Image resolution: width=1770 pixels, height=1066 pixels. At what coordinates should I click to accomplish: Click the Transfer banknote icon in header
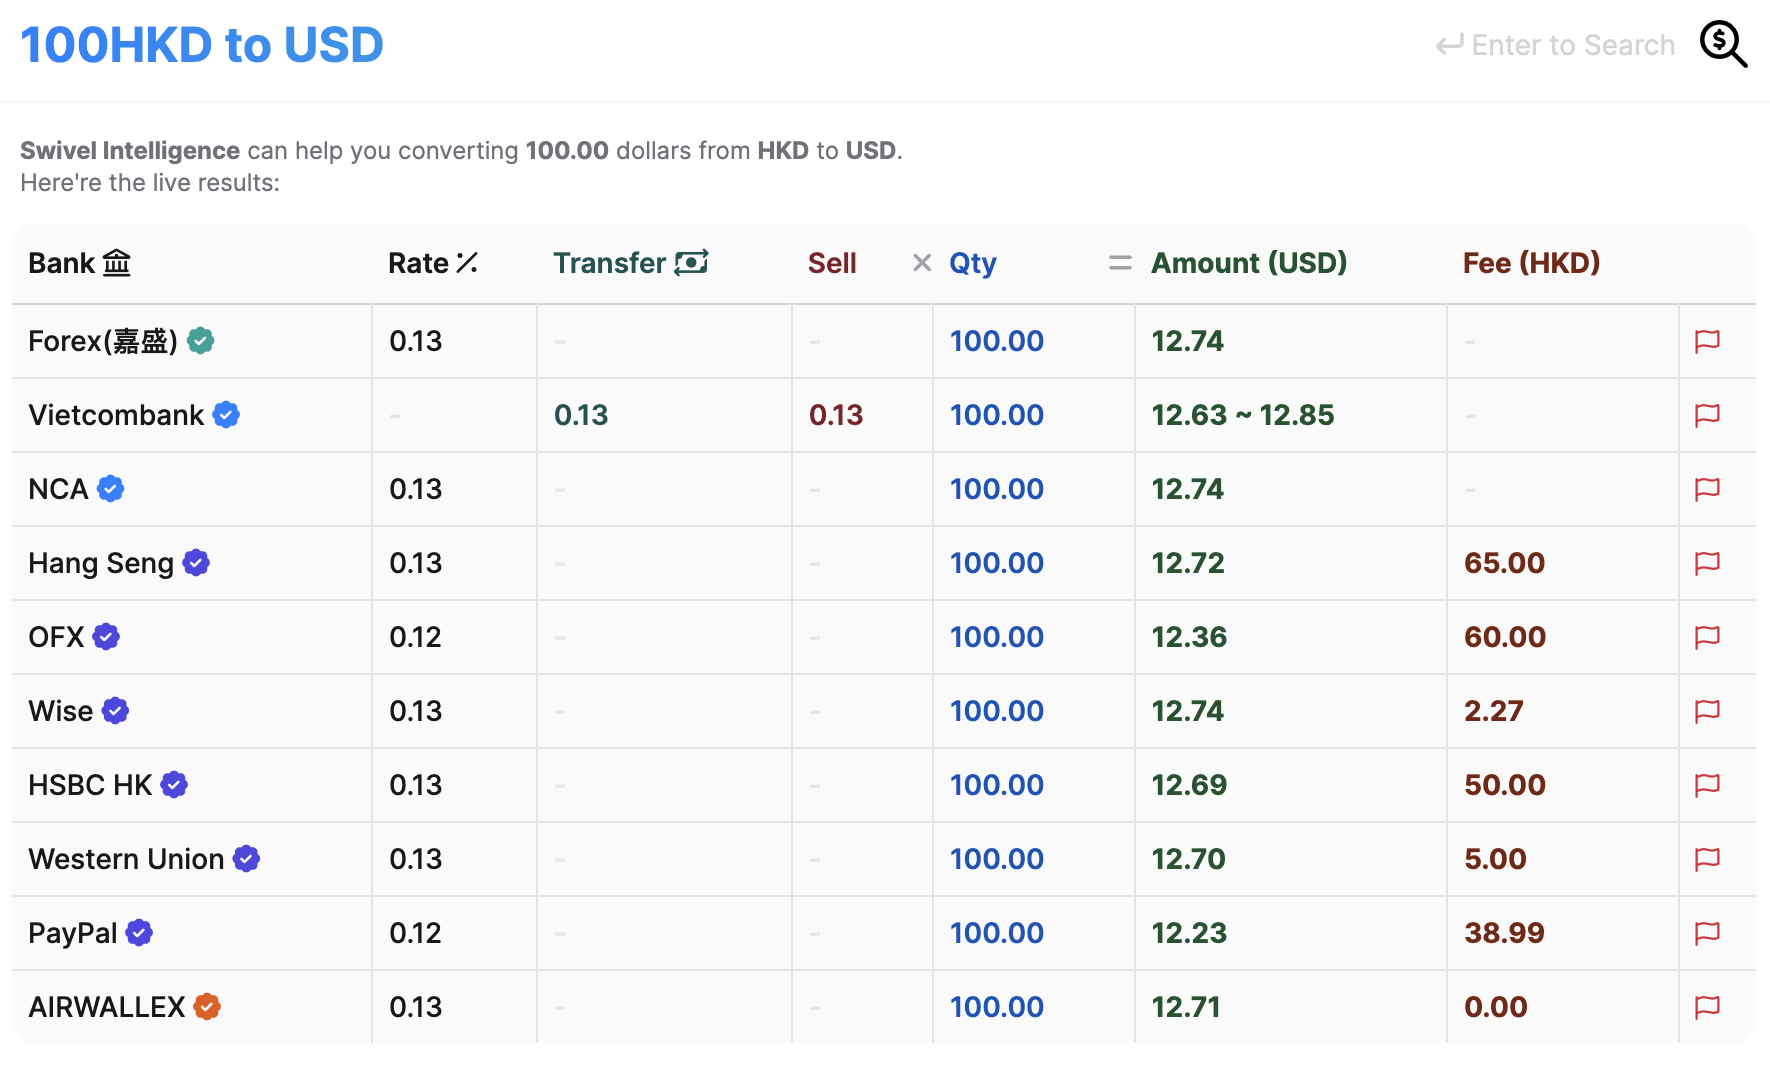coord(691,263)
